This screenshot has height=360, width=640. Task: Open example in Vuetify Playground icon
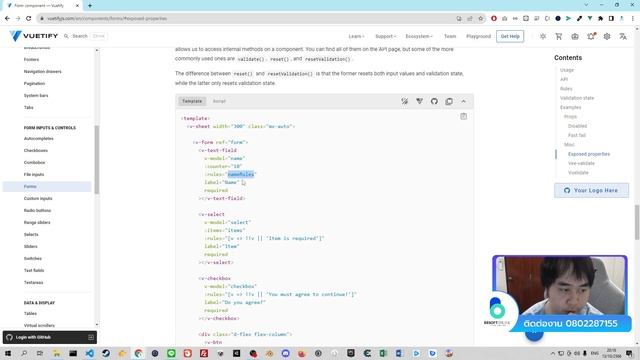pos(419,101)
